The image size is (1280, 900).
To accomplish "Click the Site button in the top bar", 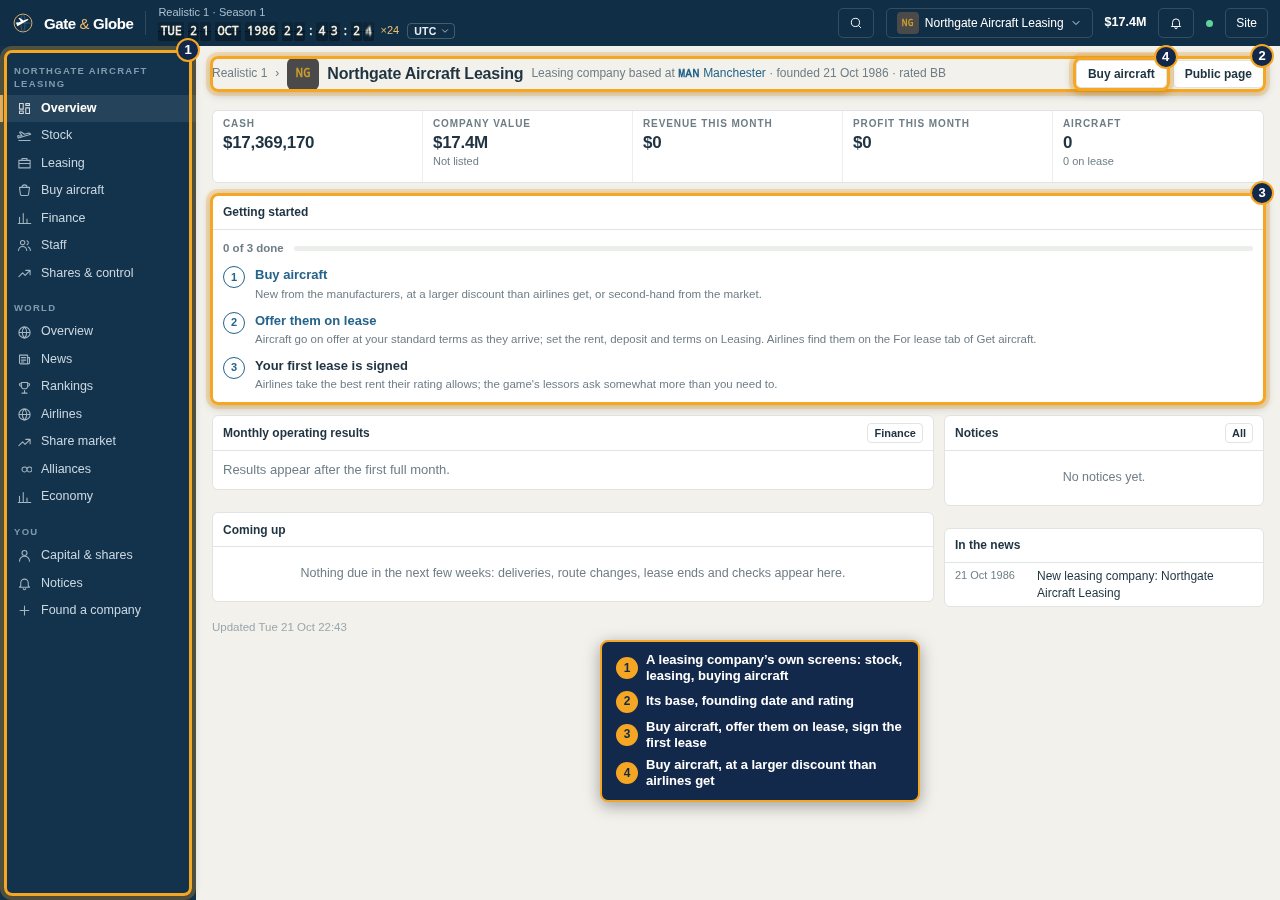I will (1246, 23).
